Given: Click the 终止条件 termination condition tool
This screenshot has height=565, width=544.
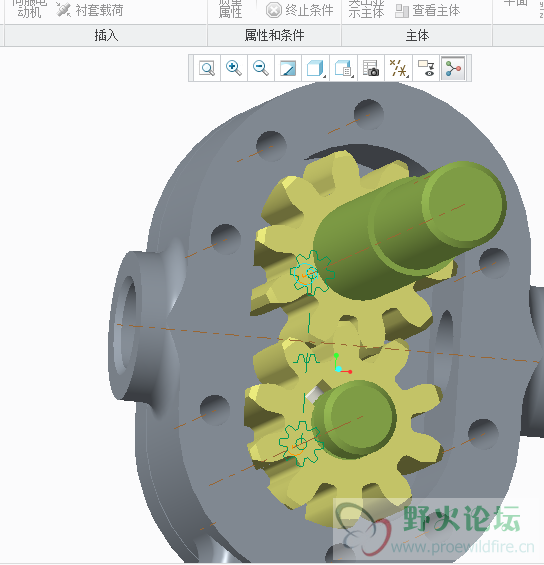Looking at the screenshot, I should (x=300, y=10).
